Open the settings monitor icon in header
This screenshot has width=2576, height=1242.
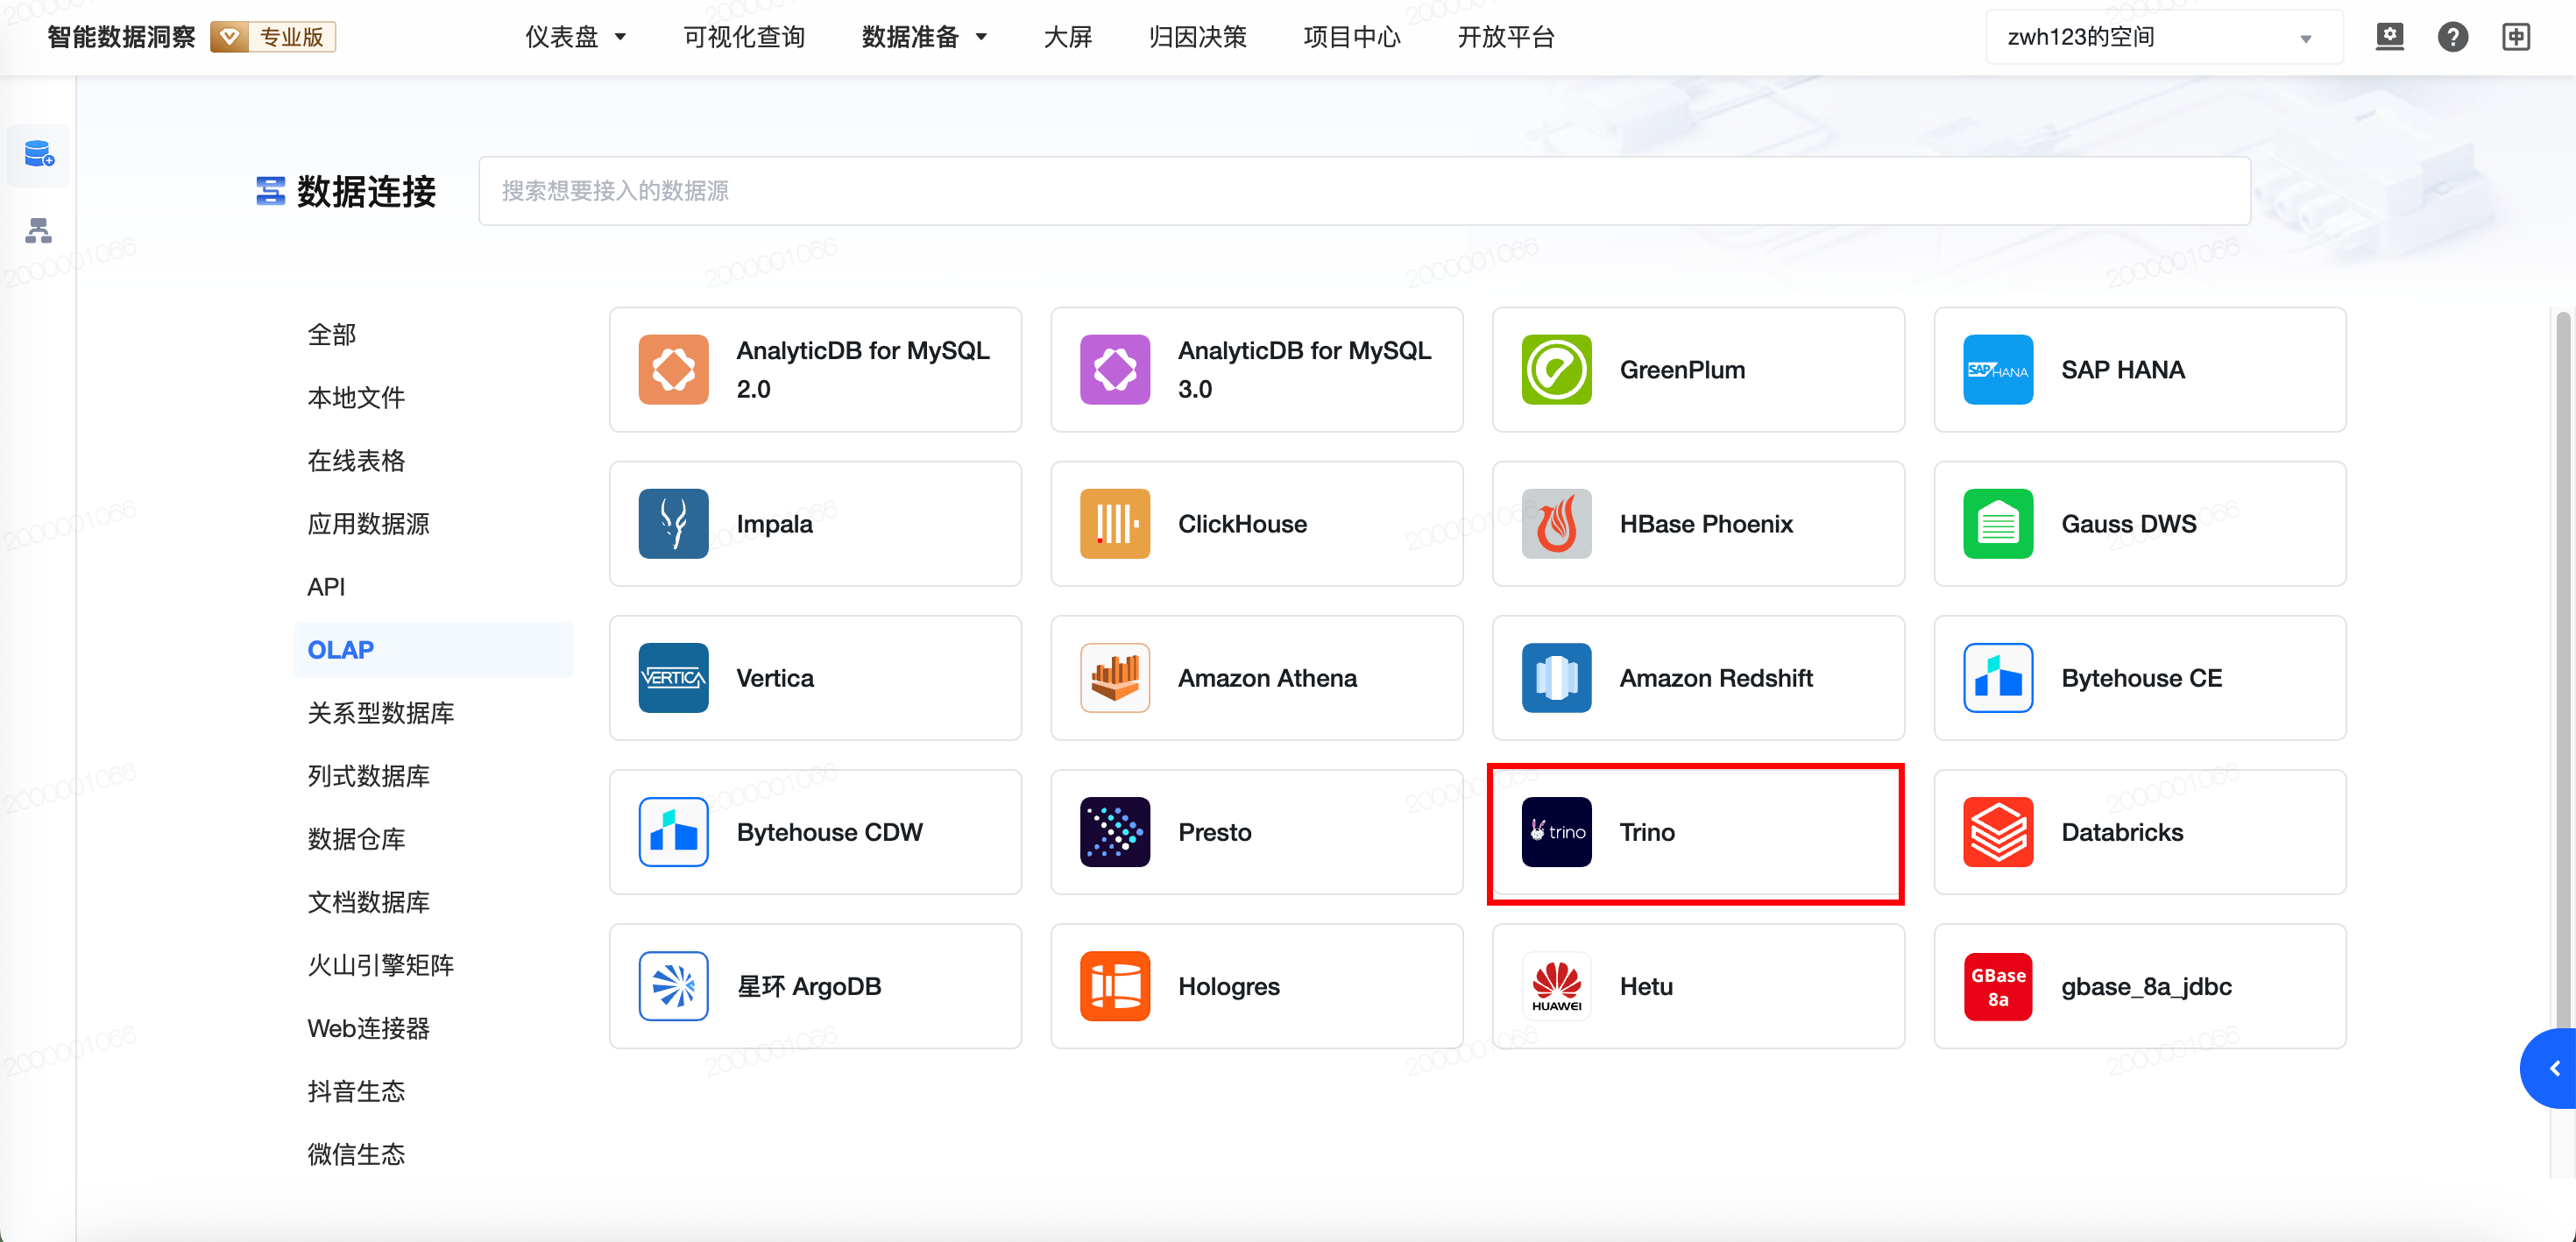(x=2389, y=37)
